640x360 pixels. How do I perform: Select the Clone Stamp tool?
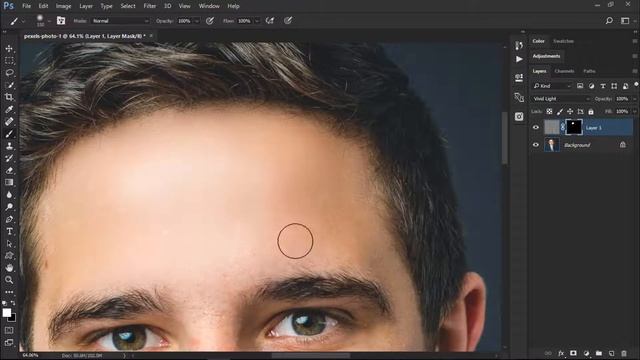tap(9, 146)
